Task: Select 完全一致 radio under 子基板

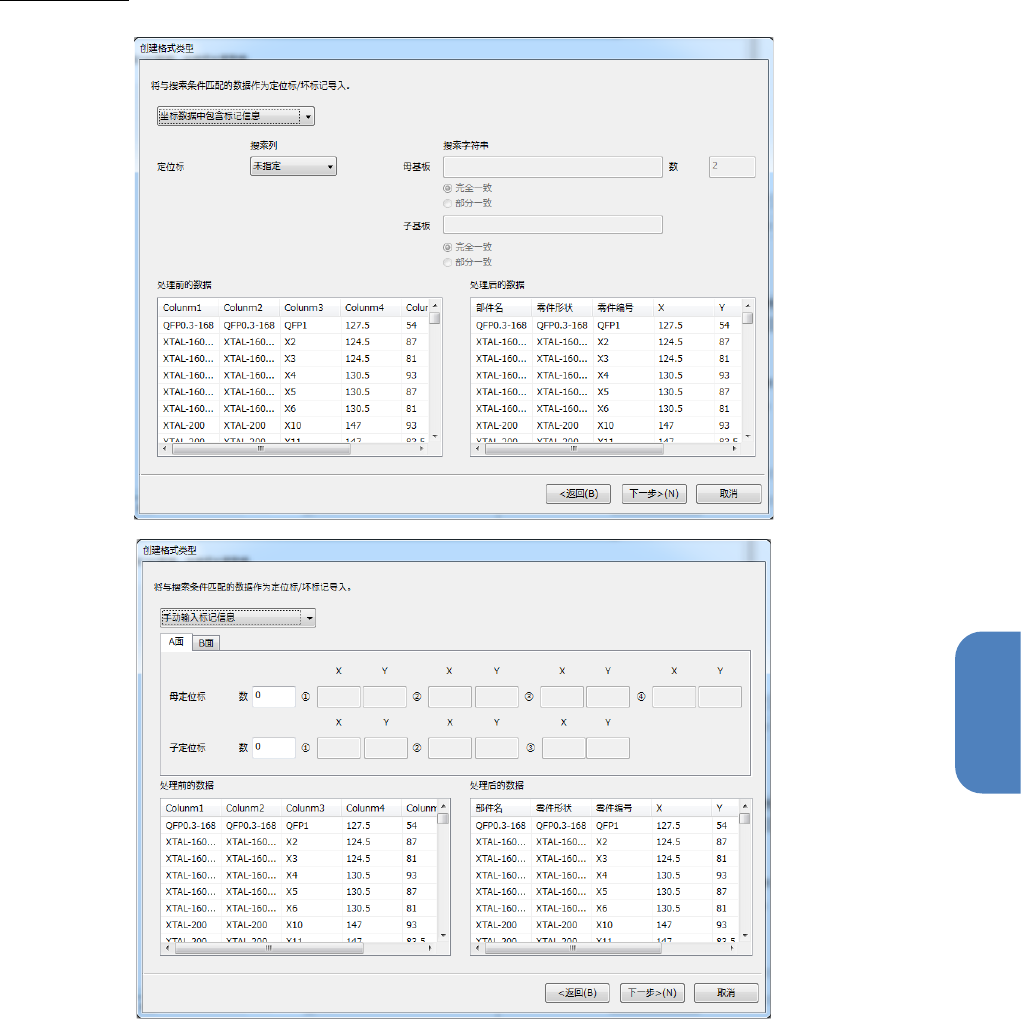Action: 447,247
